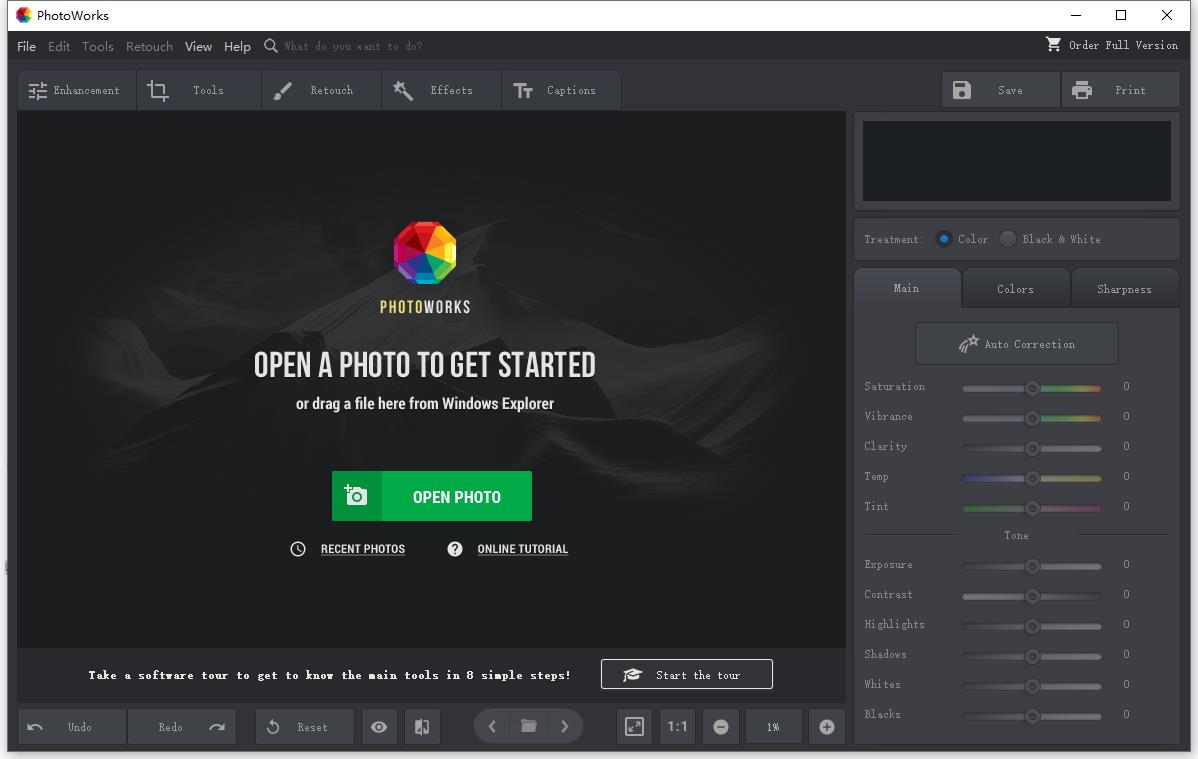Click the zoom out minus icon
The image size is (1198, 759).
721,727
